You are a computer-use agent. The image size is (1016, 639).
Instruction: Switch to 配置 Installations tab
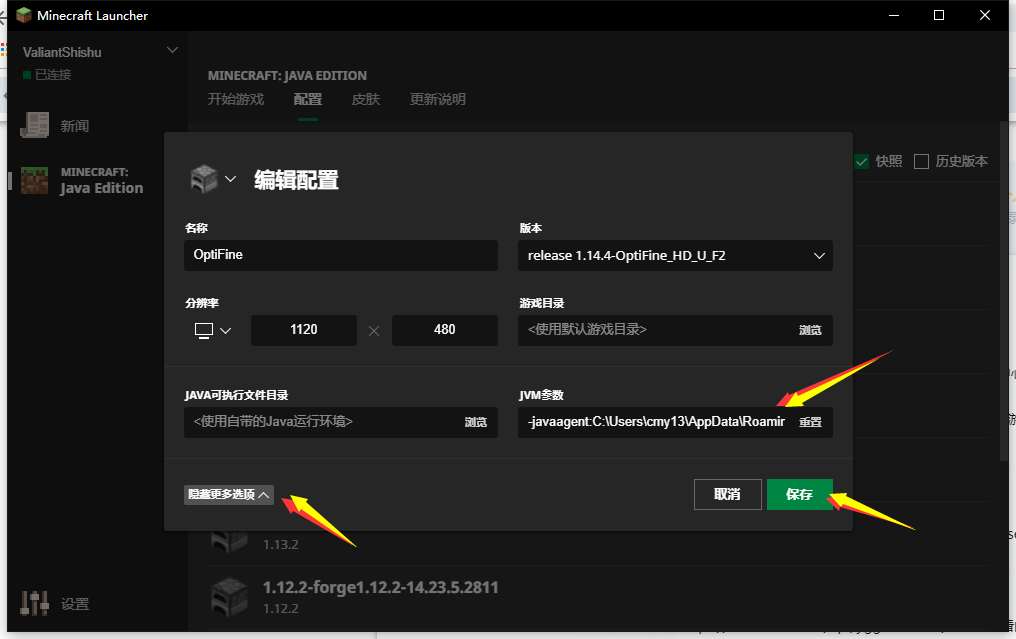(308, 99)
